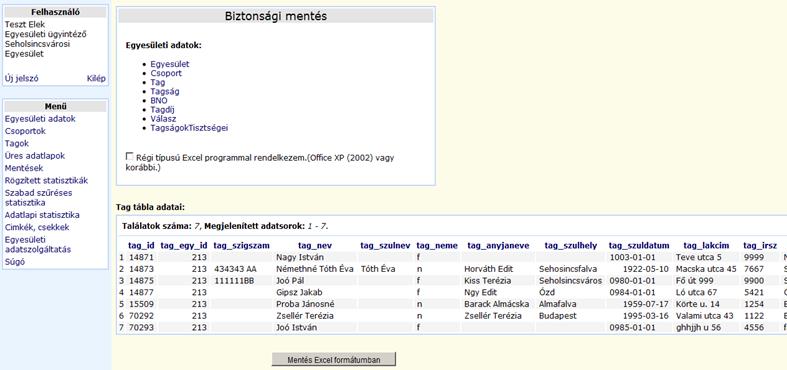Select the Joó István name cell
The width and height of the screenshot is (787, 370).
point(298,327)
